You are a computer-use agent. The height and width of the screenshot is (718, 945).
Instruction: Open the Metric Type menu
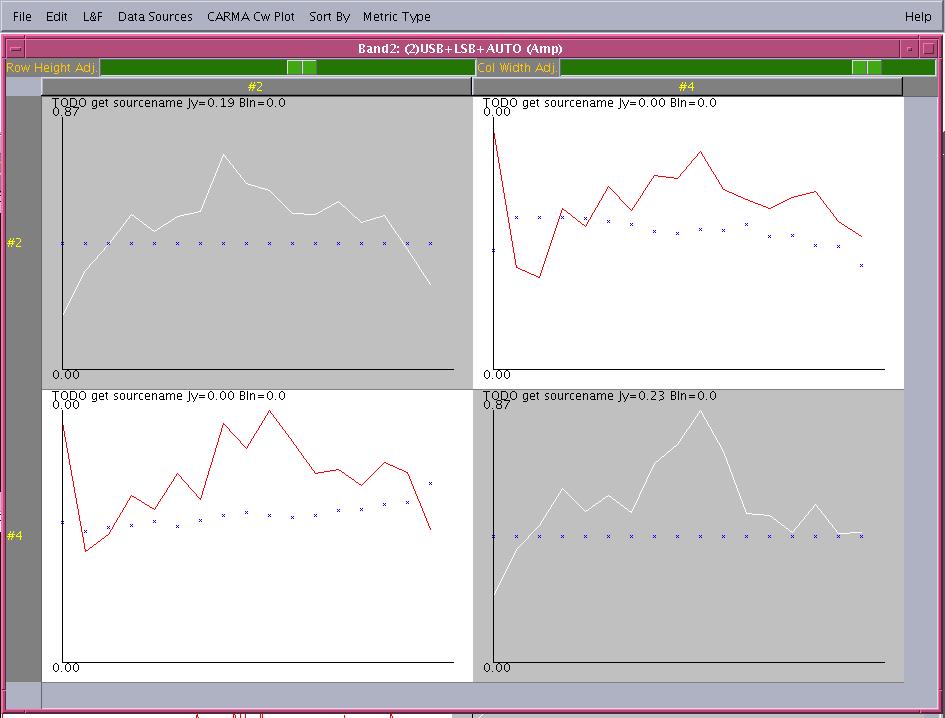[397, 17]
